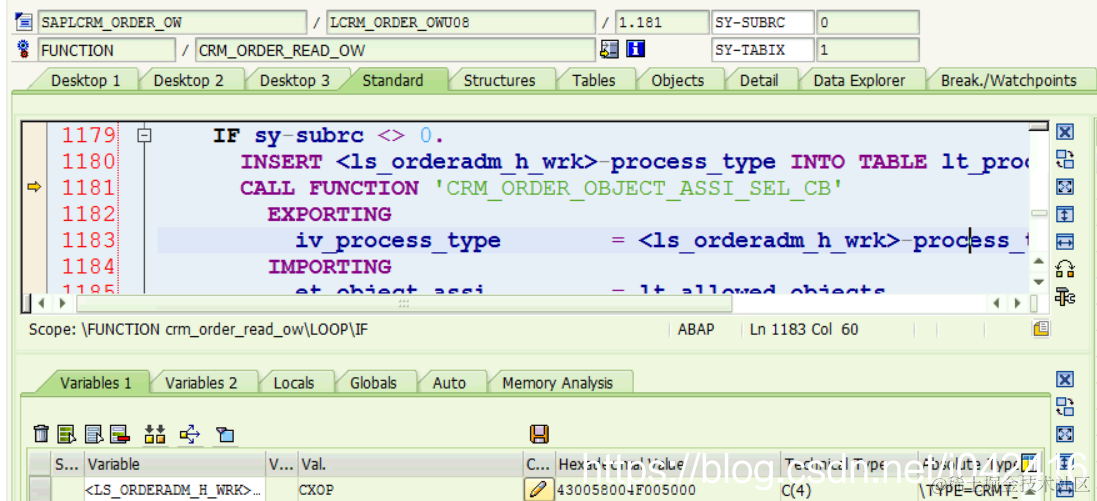Open the Data Explorer tab
The width and height of the screenshot is (1097, 501).
(859, 80)
